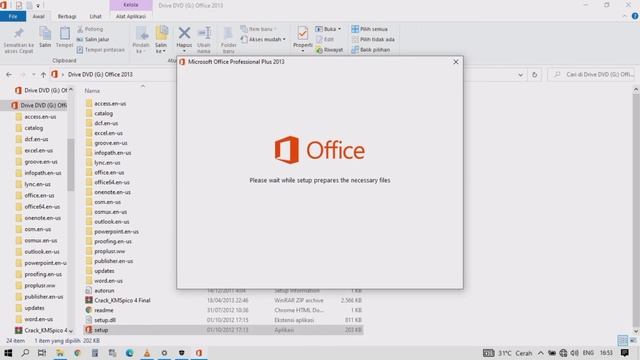640x360 pixels.
Task: Click the taskbar search icon
Action: tap(25, 353)
